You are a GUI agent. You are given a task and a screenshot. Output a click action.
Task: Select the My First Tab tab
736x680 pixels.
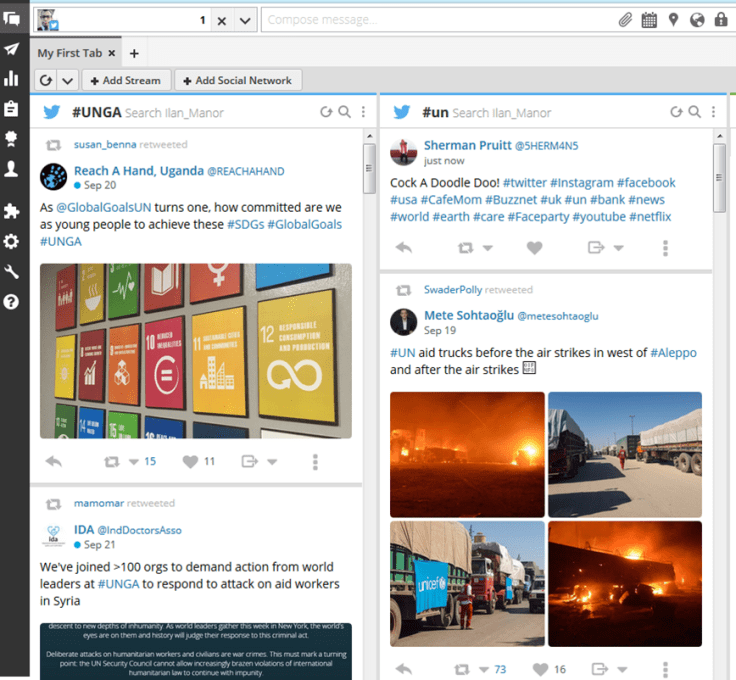[x=70, y=53]
